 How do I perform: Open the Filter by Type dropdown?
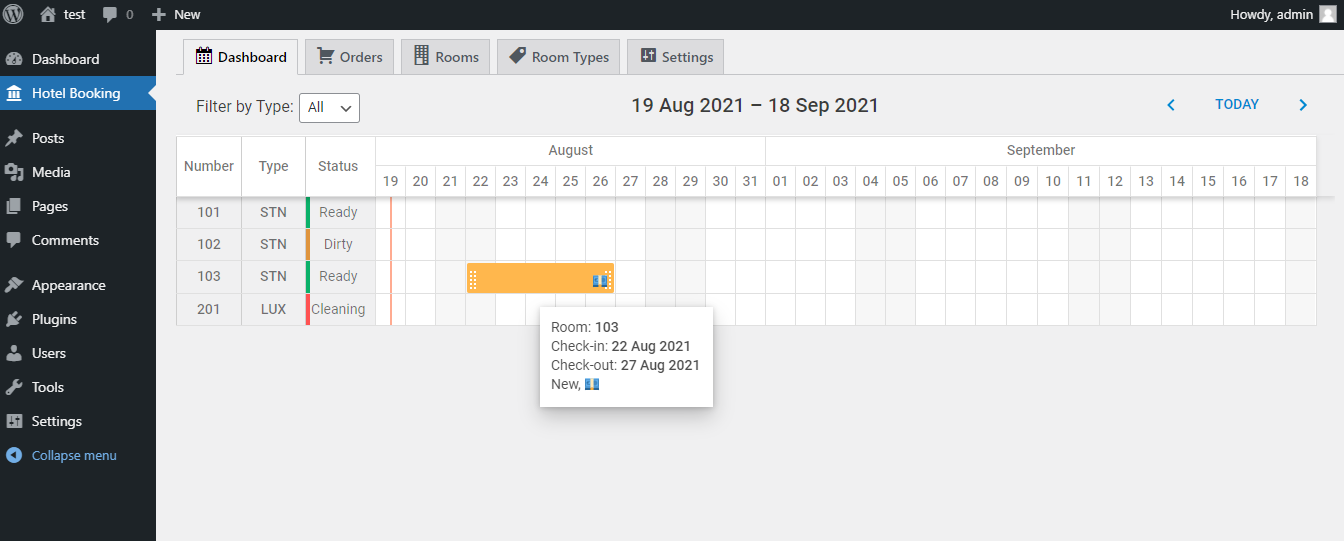pyautogui.click(x=329, y=107)
